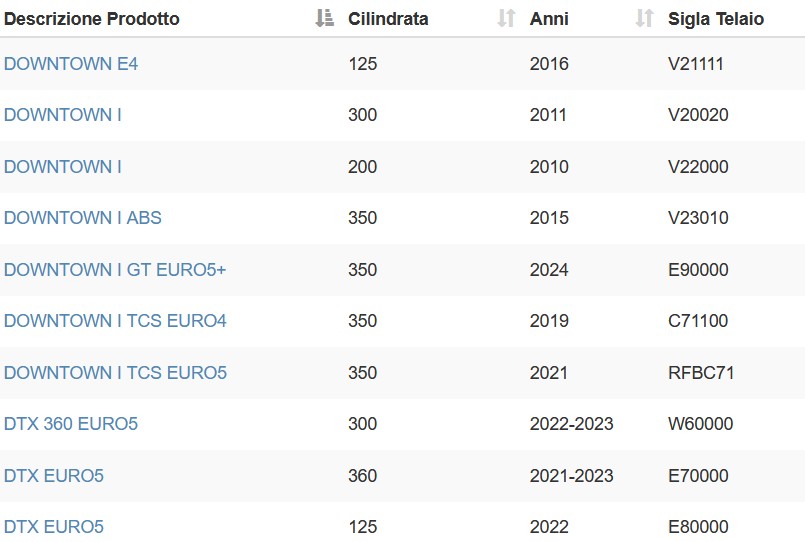Screen dimensions: 805x542
Task: Sort by Descrizione Prodotto header
Action: pyautogui.click(x=92, y=19)
